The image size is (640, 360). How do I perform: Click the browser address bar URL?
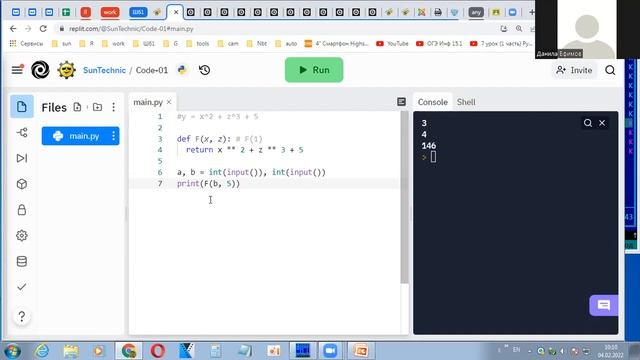pyautogui.click(x=131, y=29)
